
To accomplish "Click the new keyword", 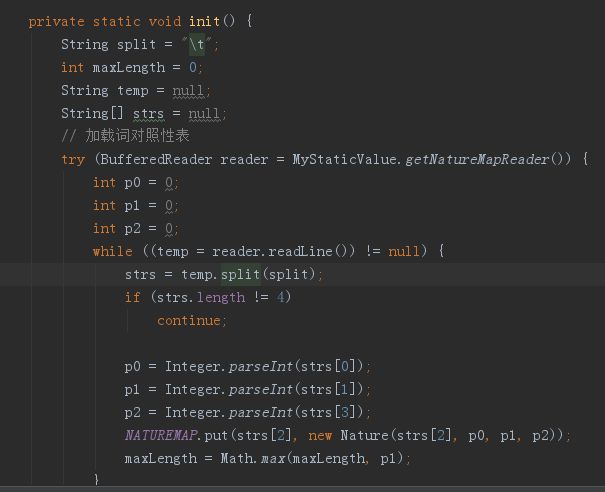I will tap(320, 436).
